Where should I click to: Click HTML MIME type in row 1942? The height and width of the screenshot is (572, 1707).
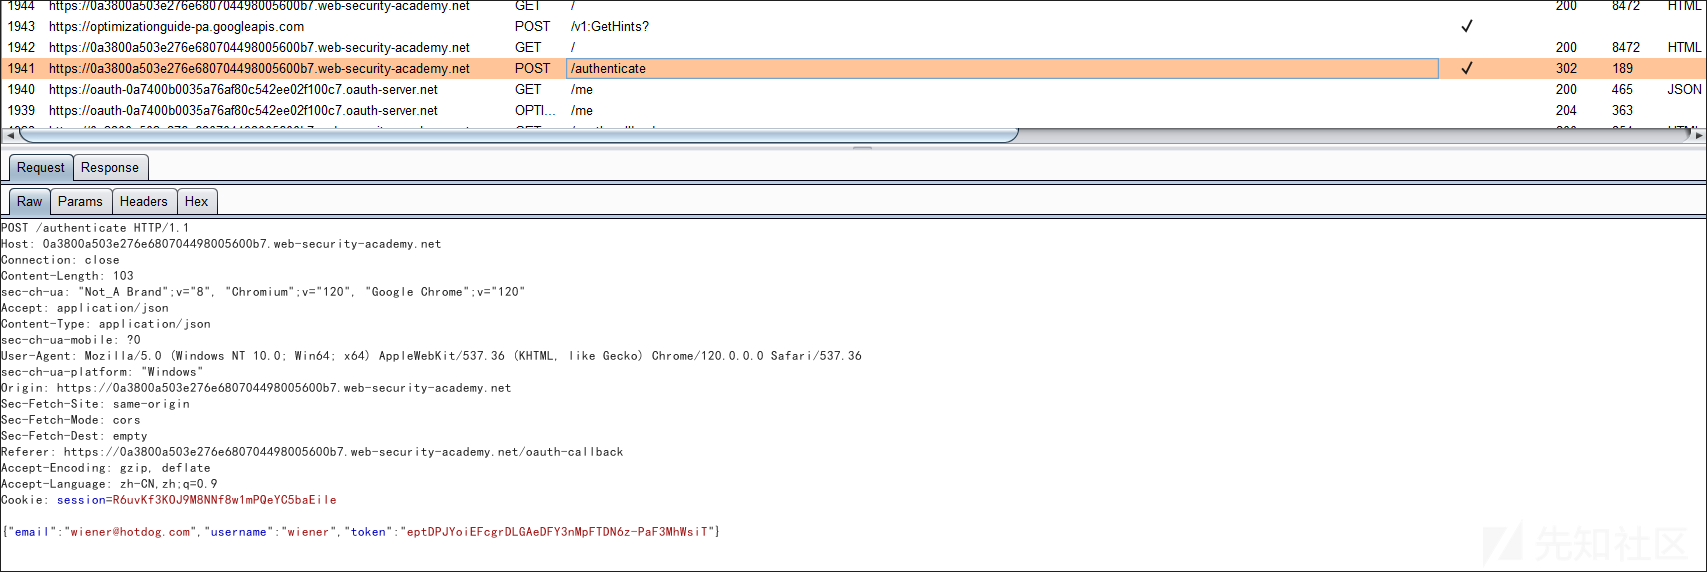point(1684,47)
